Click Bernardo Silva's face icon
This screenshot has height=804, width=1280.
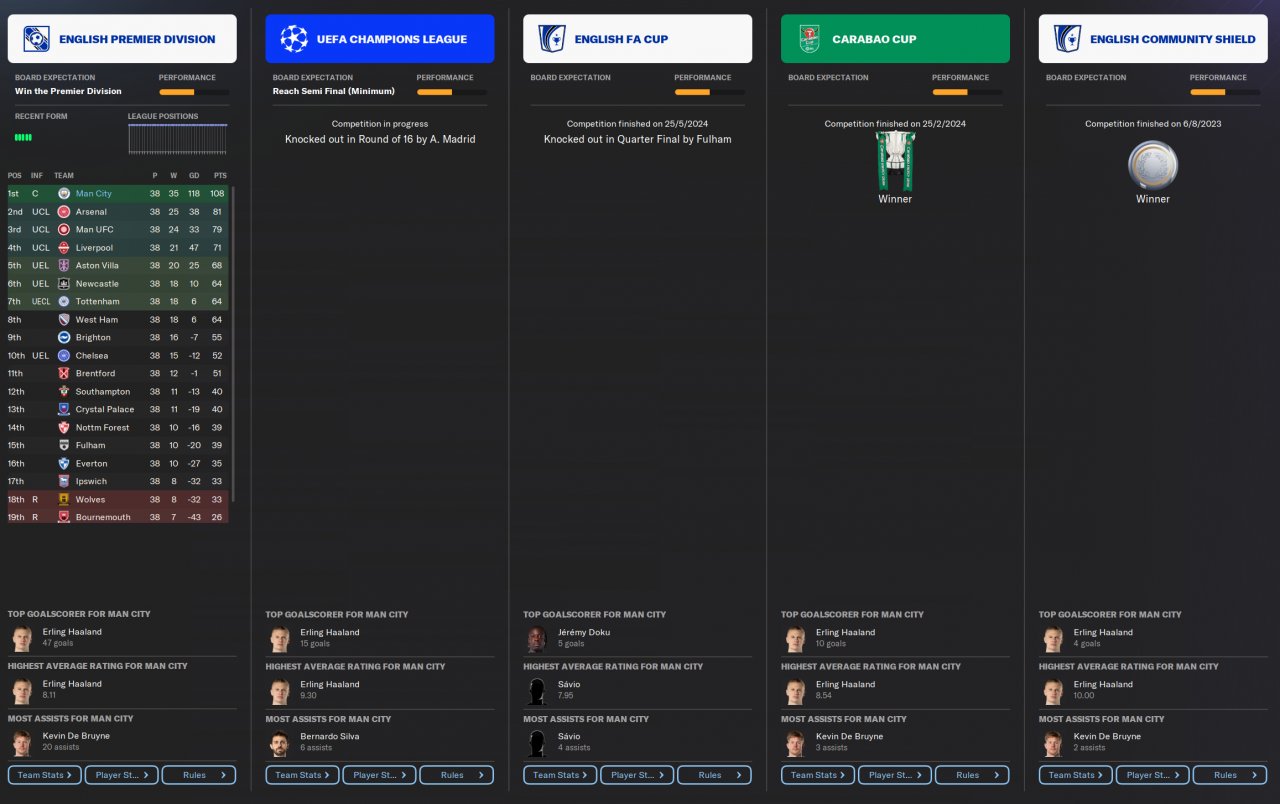click(279, 742)
